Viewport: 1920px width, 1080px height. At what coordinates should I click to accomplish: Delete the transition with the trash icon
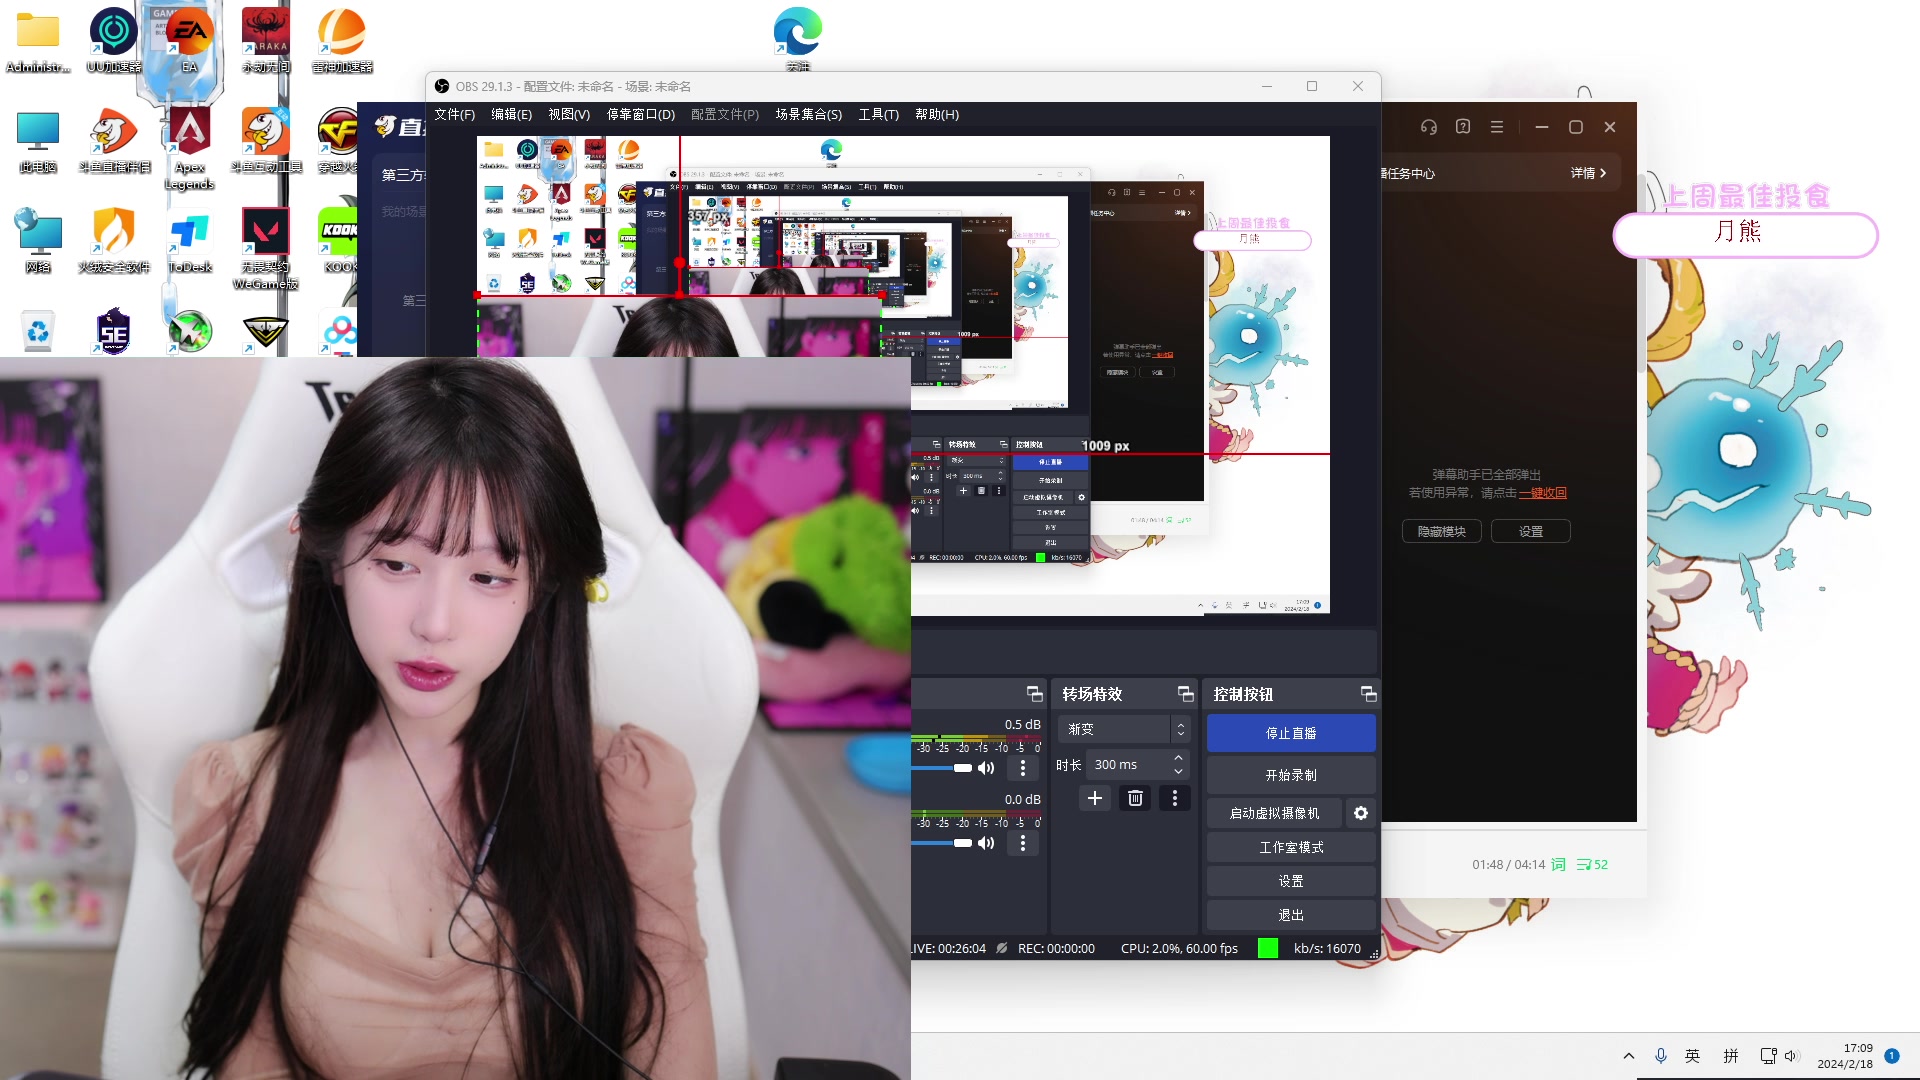(1135, 798)
